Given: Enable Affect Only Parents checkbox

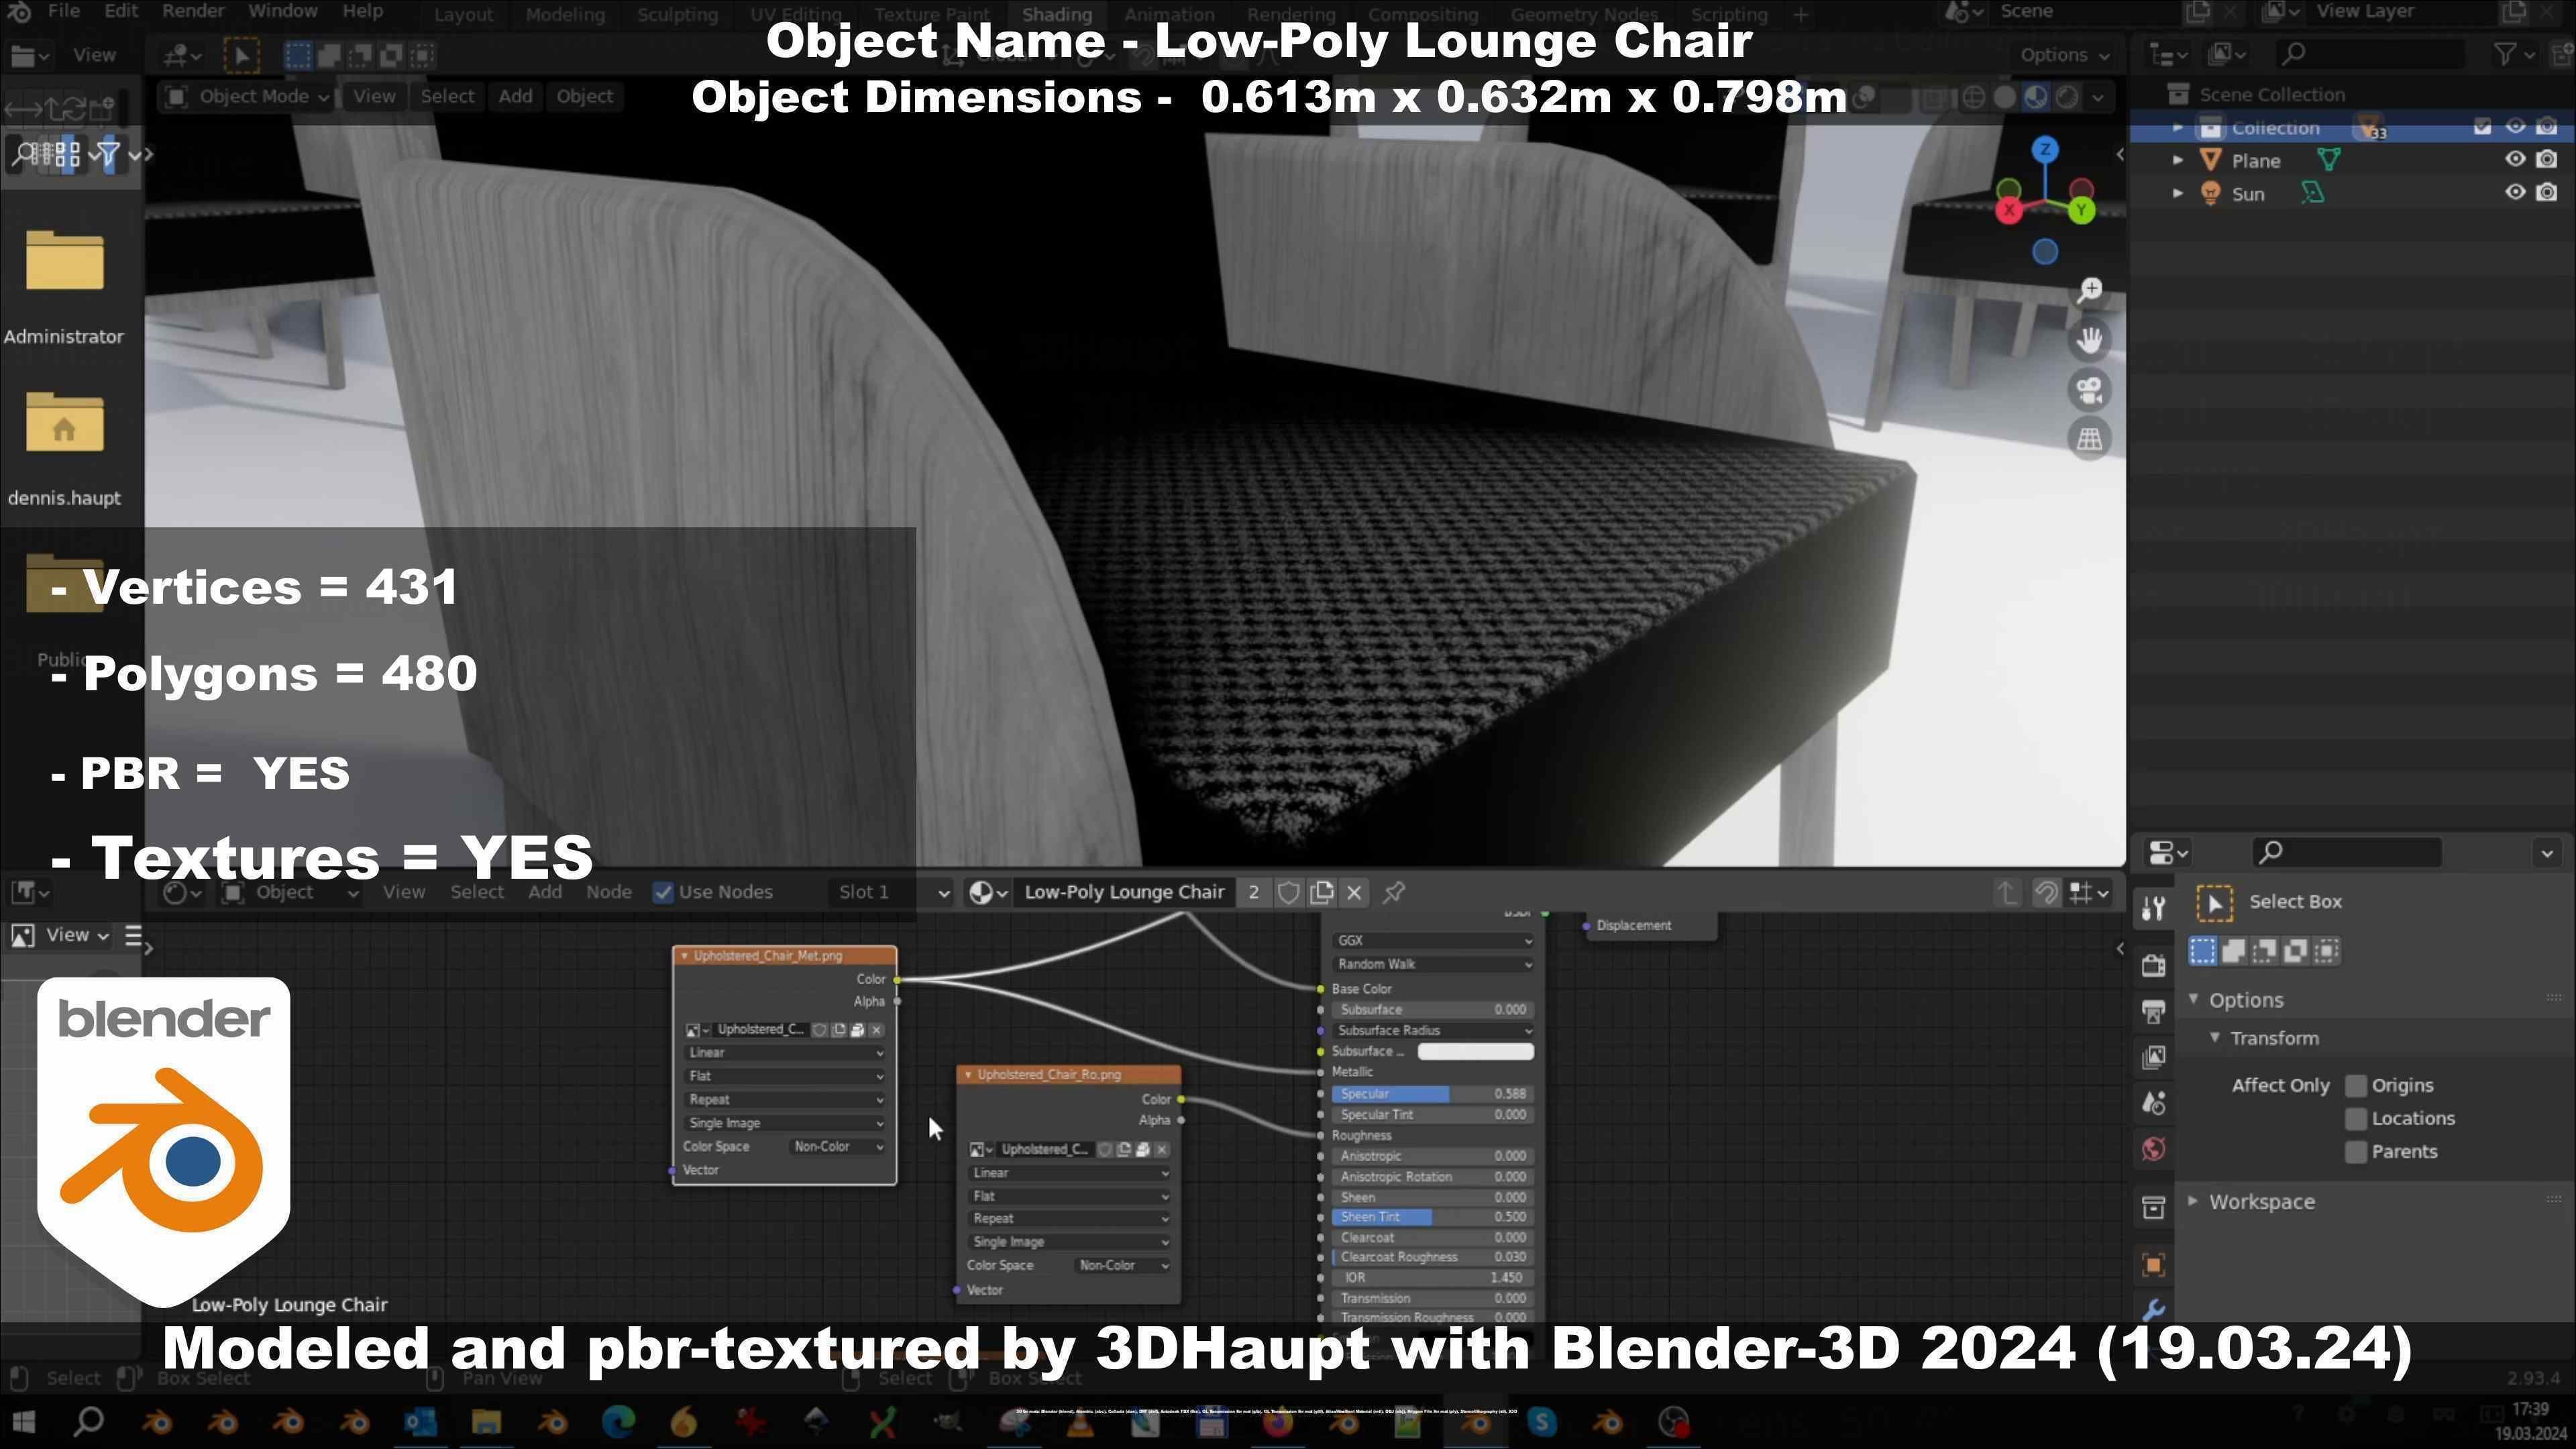Looking at the screenshot, I should (2355, 1152).
